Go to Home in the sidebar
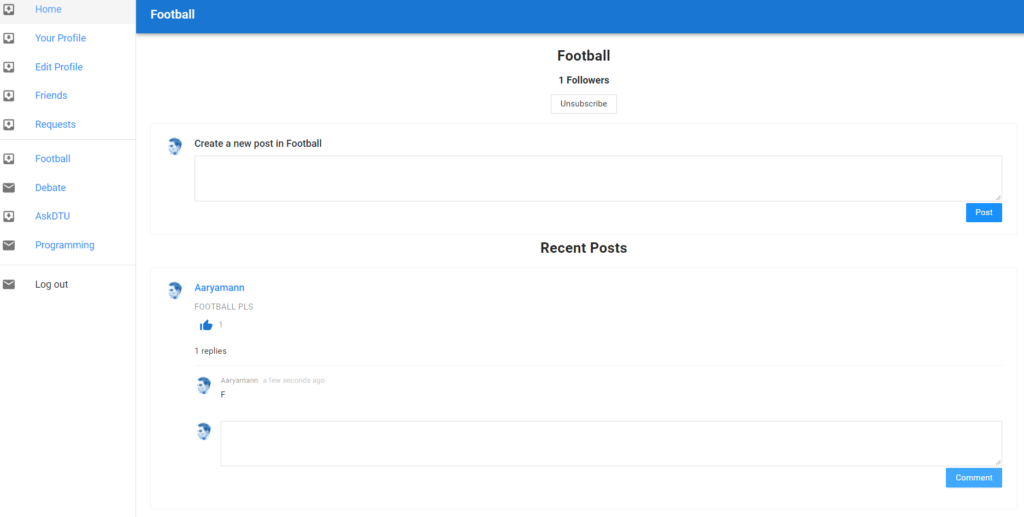The image size is (1024, 517). [48, 9]
